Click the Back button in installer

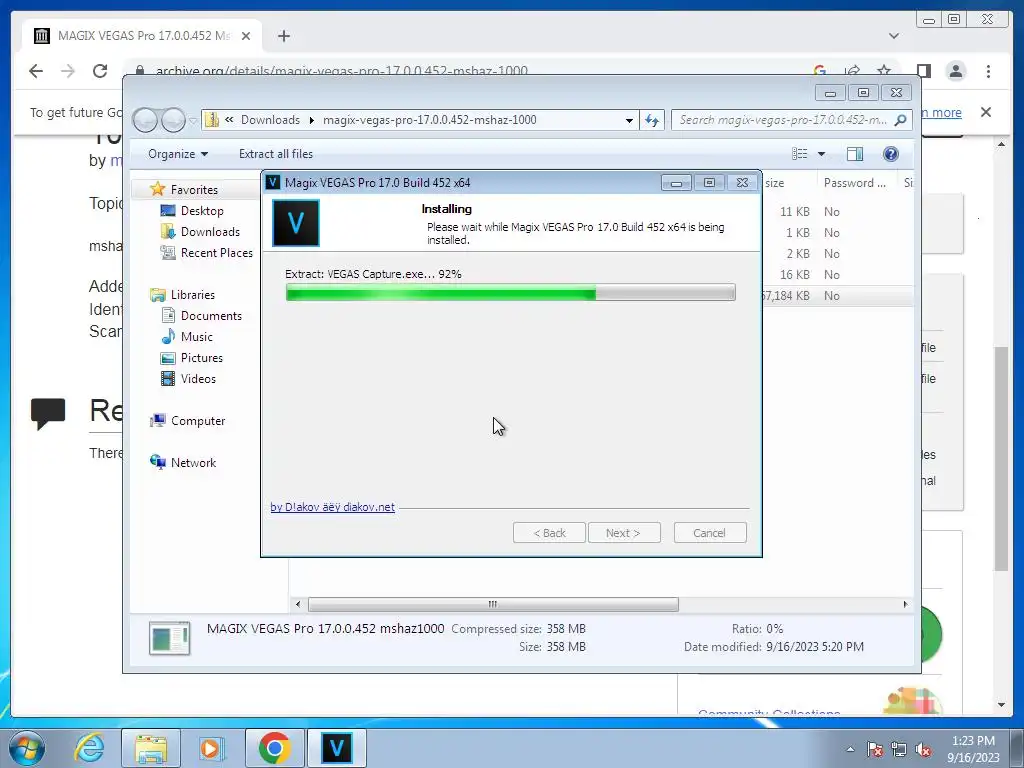pos(549,533)
